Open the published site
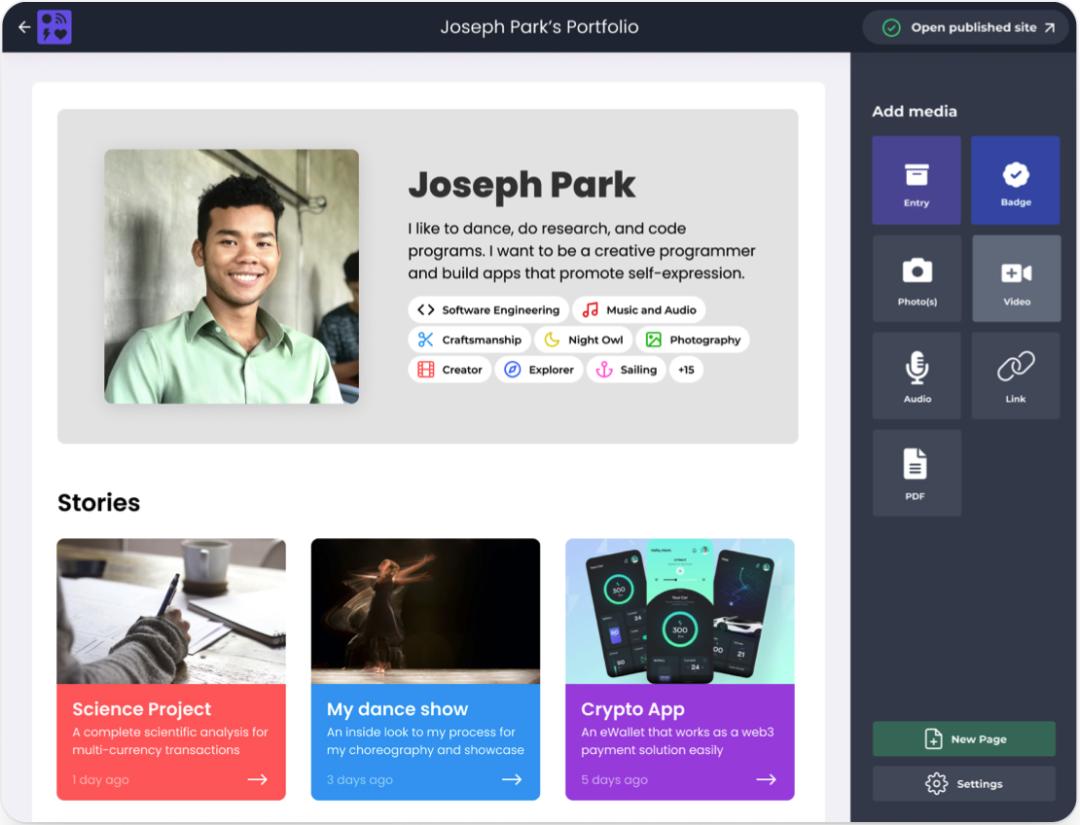Image resolution: width=1080 pixels, height=825 pixels. [968, 28]
